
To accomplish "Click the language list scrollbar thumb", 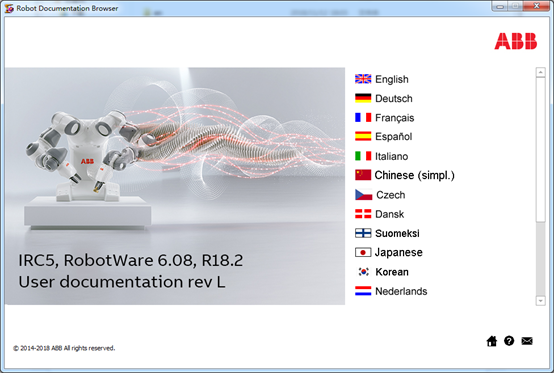I will [x=541, y=150].
